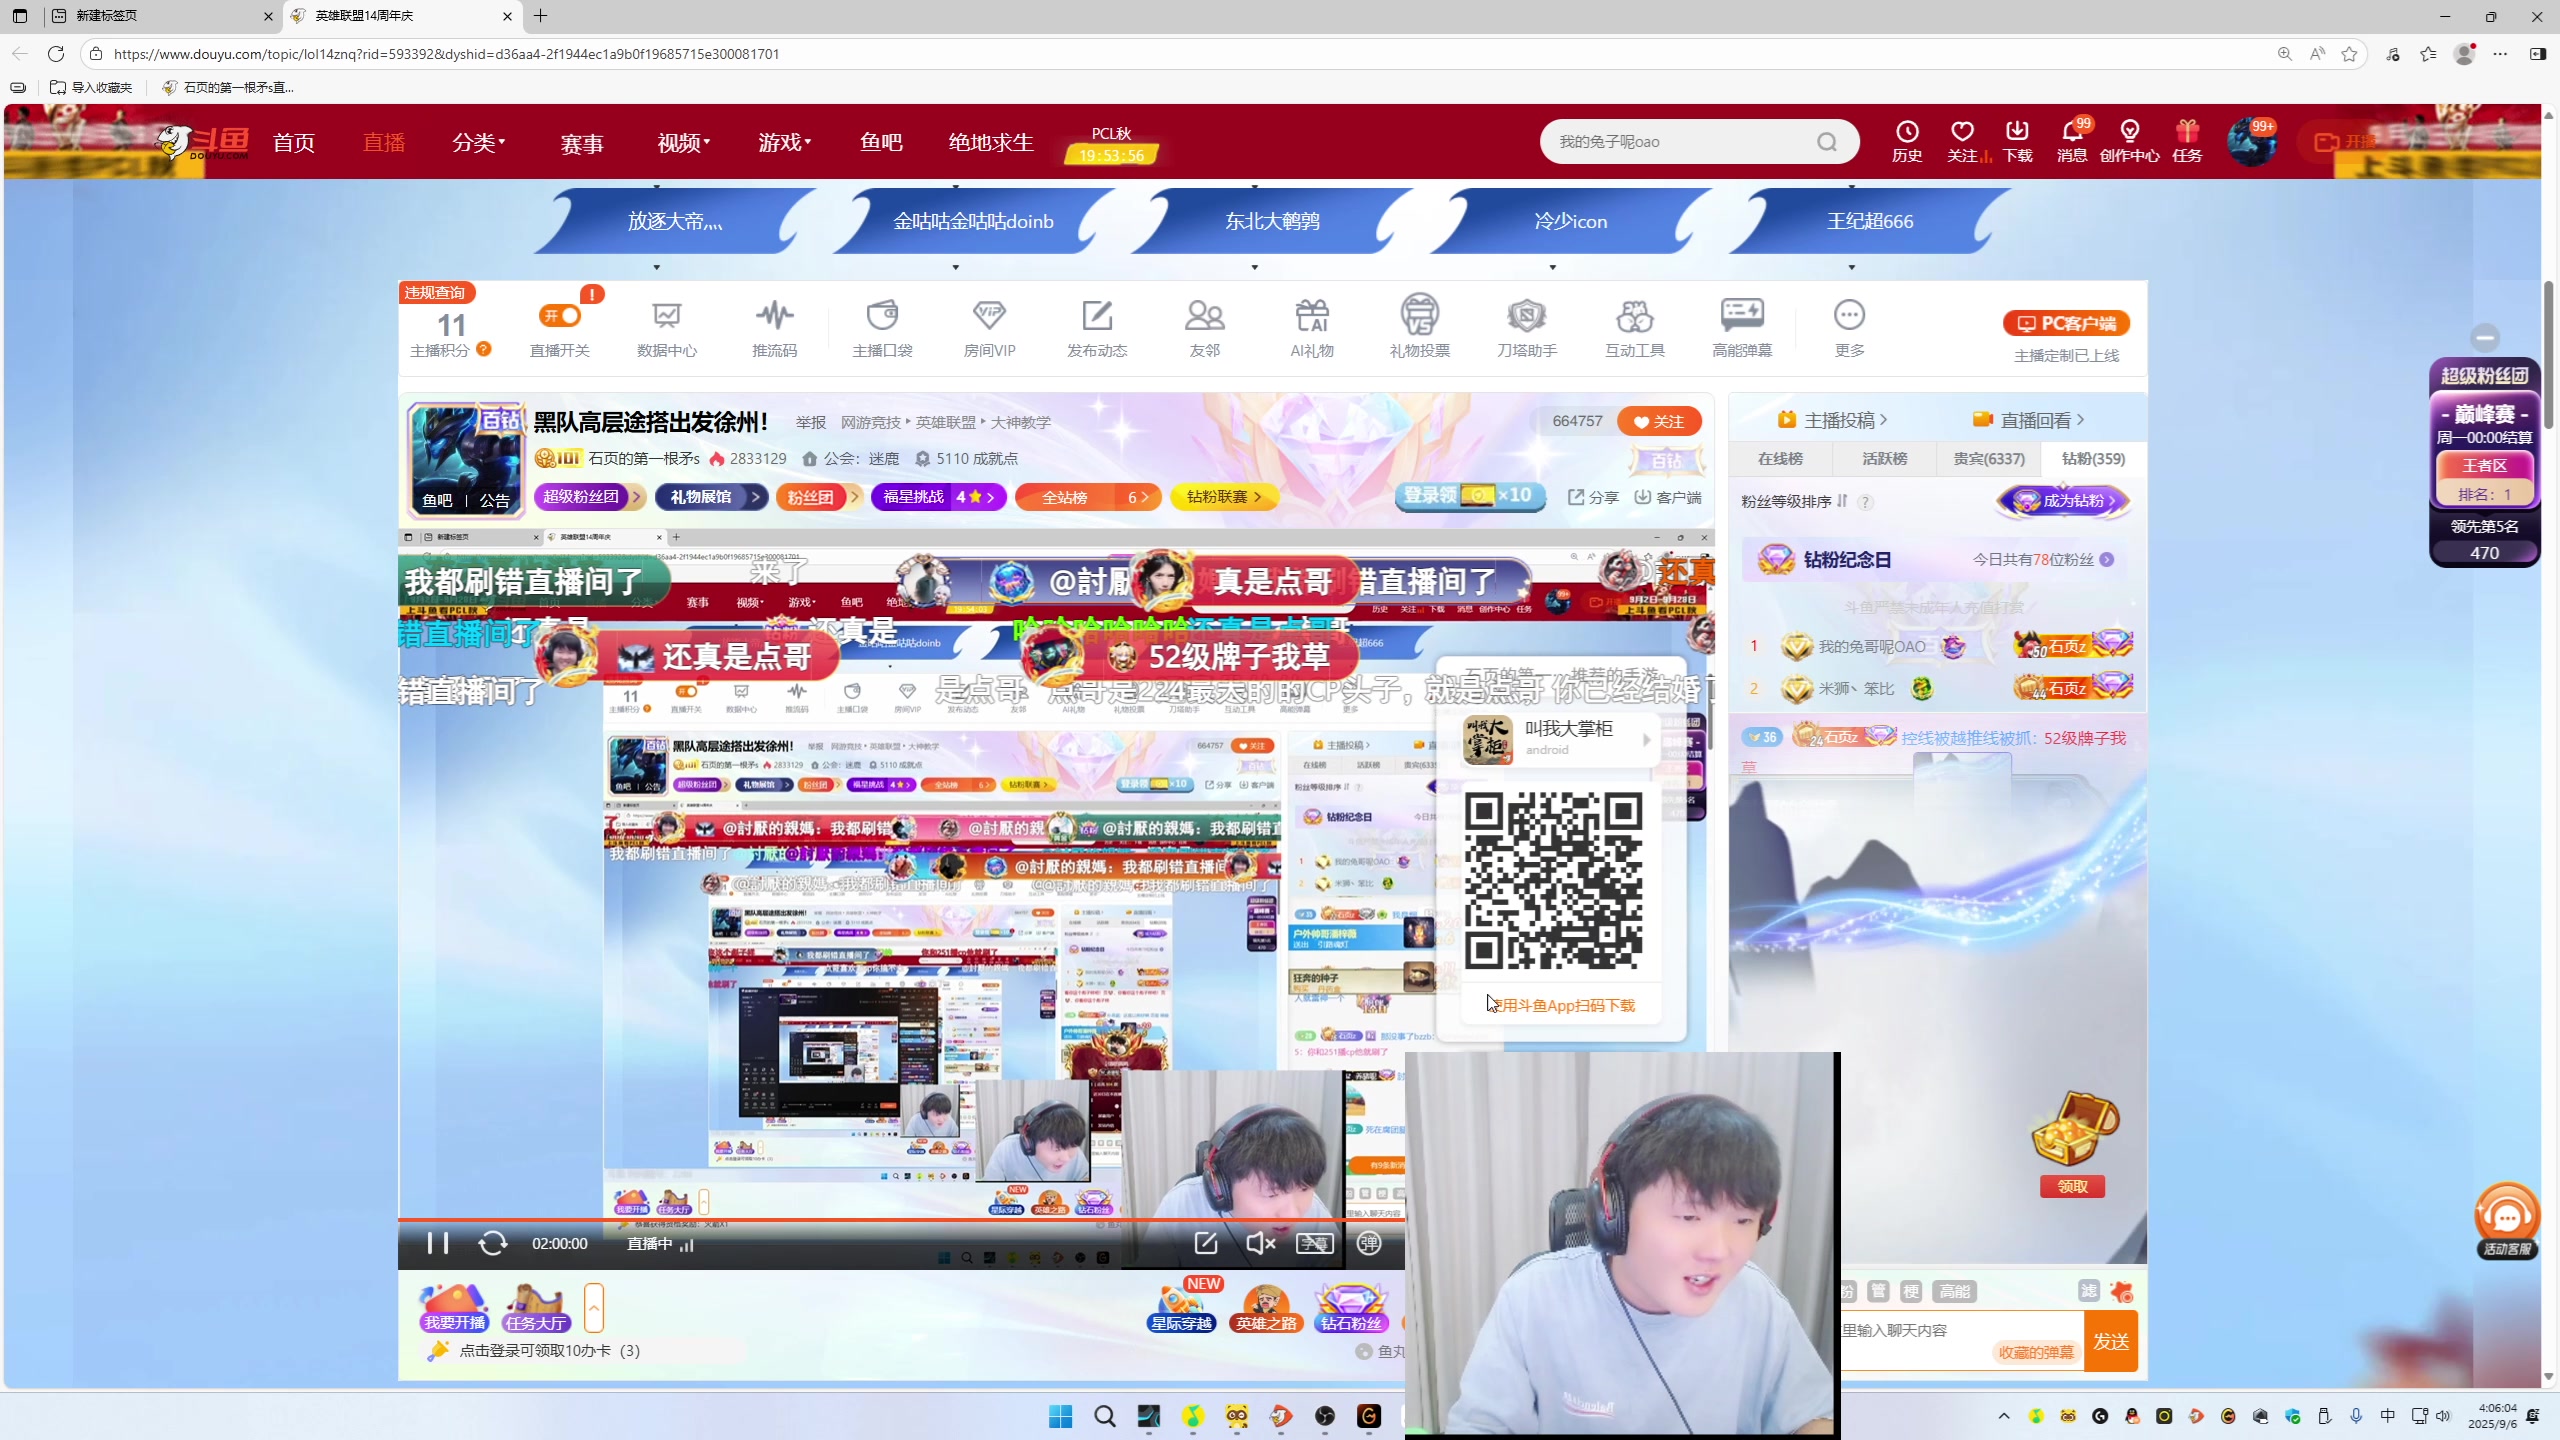Open 主播口袋 streamer pocket icon
Viewport: 2560px width, 1440px height.
882,327
